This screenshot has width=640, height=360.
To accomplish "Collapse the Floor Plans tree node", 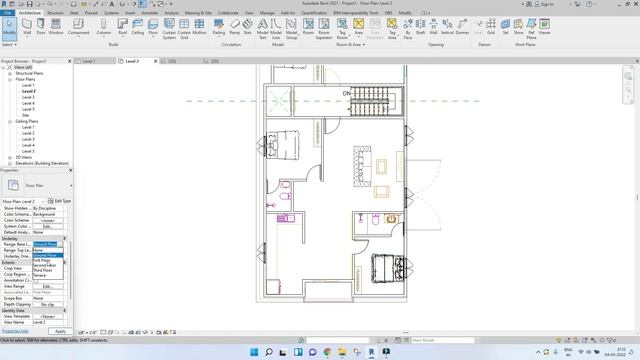I will pos(10,79).
